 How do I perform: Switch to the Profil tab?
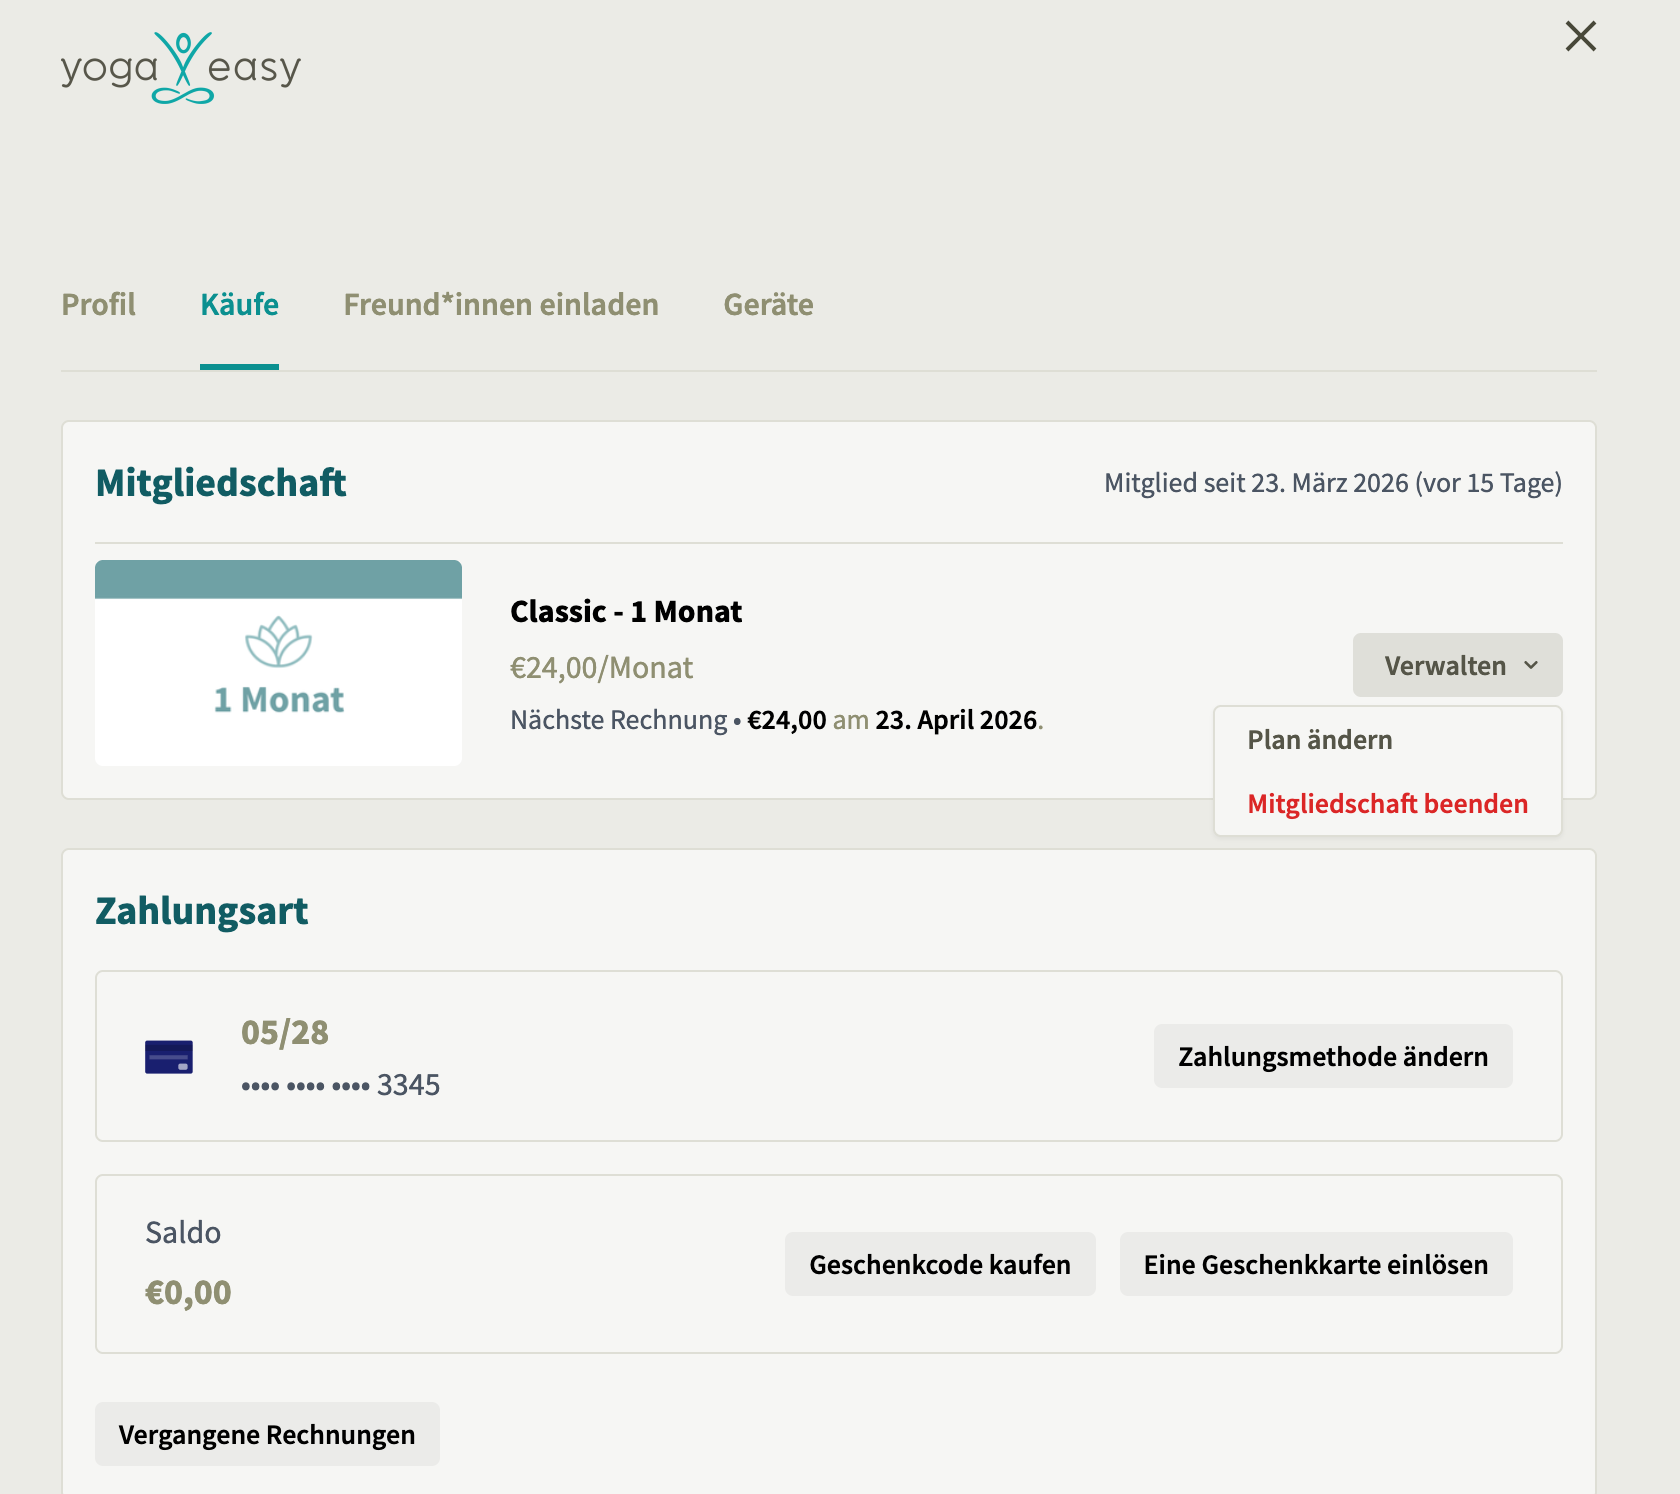[98, 305]
